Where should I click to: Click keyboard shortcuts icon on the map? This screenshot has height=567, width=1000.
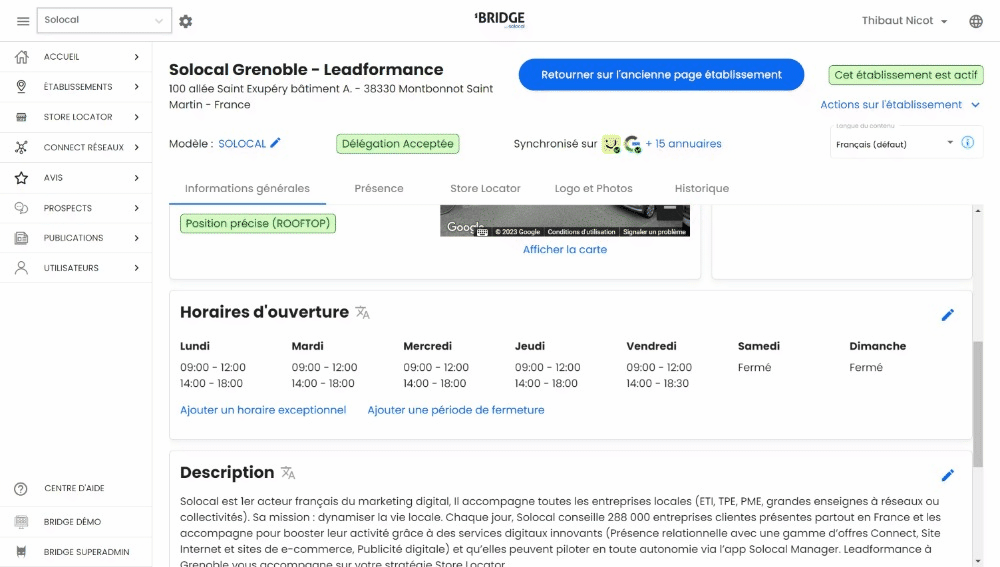click(x=483, y=232)
